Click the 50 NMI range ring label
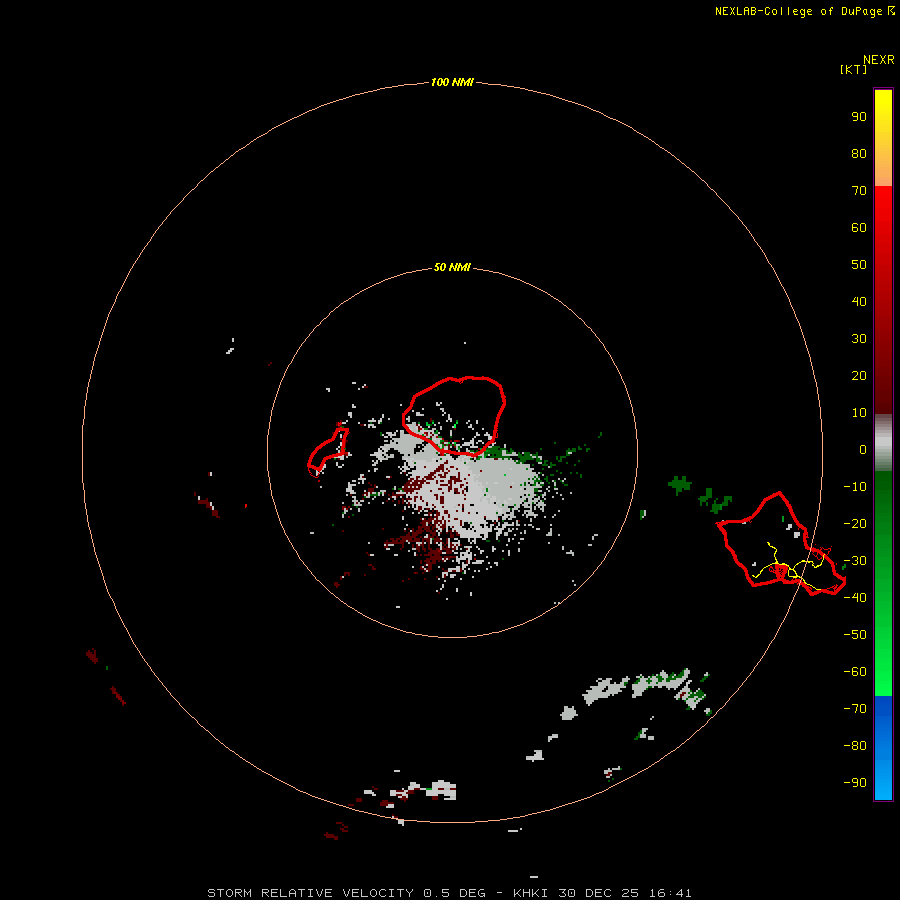This screenshot has width=900, height=900. point(452,267)
